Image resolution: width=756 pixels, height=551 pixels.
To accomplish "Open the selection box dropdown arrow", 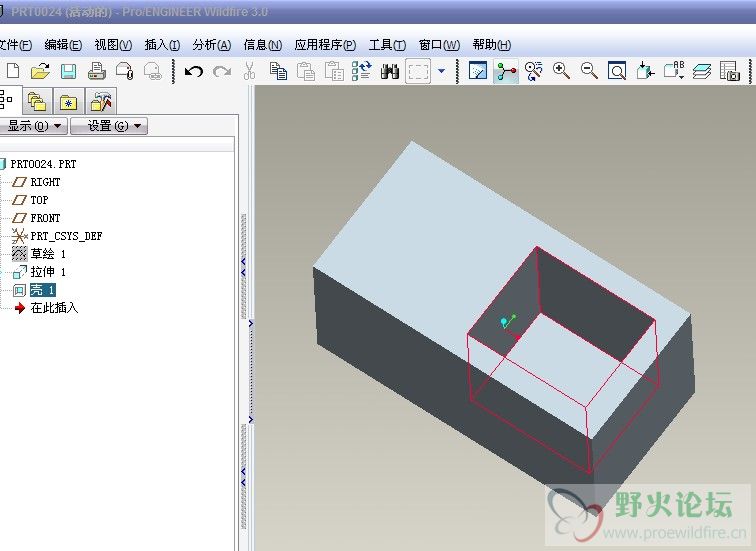I will tap(441, 71).
